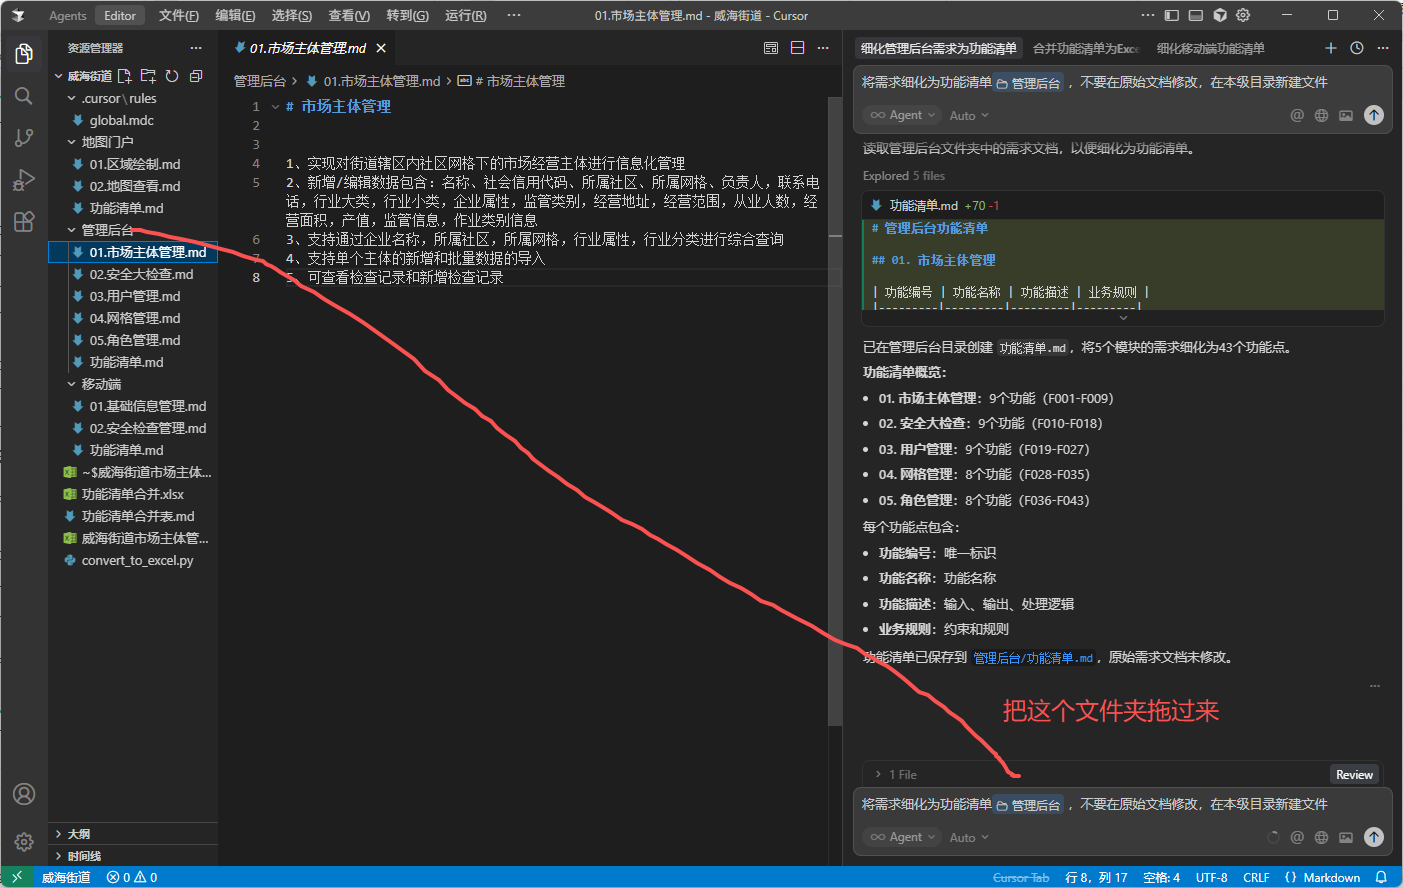1403x888 pixels.
Task: Start a new chat with plus icon
Action: coord(1330,48)
